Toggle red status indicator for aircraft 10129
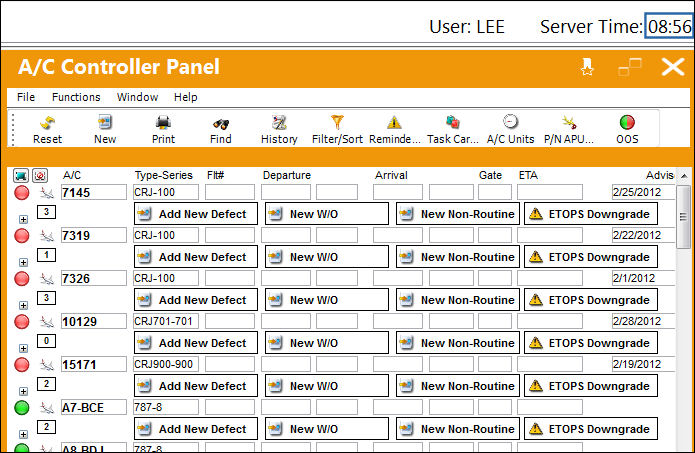Image resolution: width=695 pixels, height=453 pixels. coord(22,322)
